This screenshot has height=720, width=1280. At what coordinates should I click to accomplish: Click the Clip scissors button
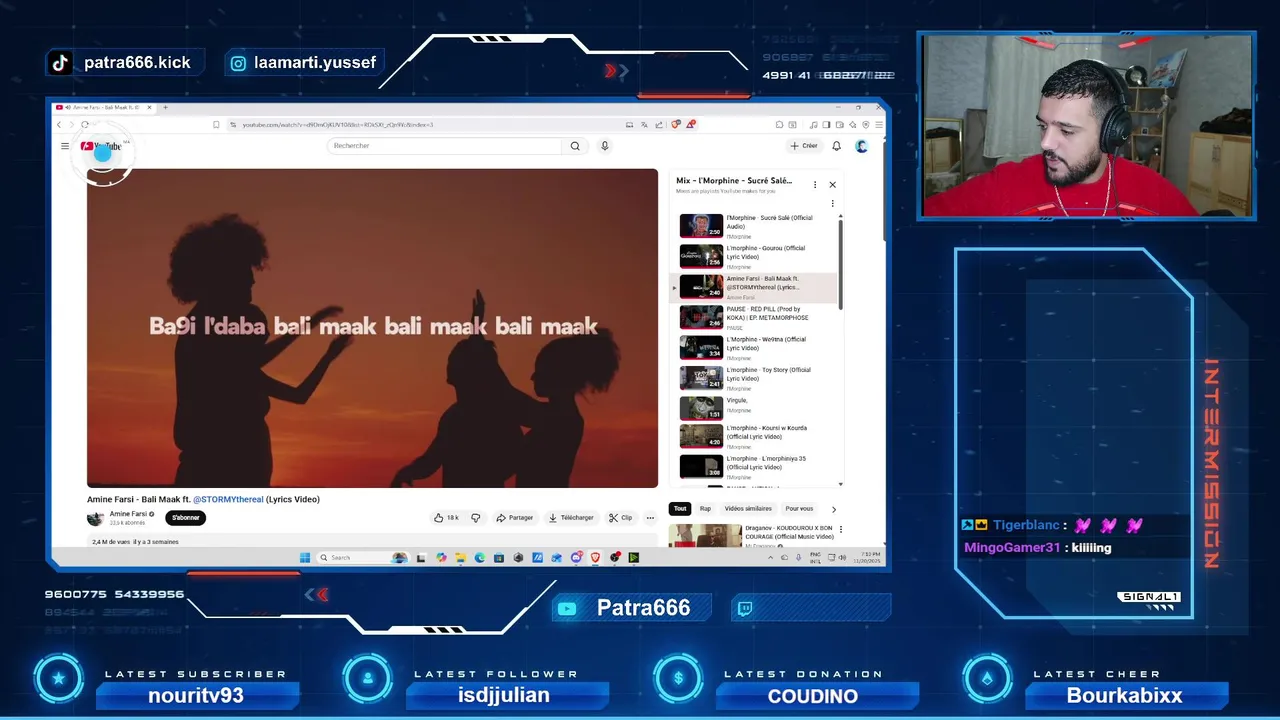[621, 518]
